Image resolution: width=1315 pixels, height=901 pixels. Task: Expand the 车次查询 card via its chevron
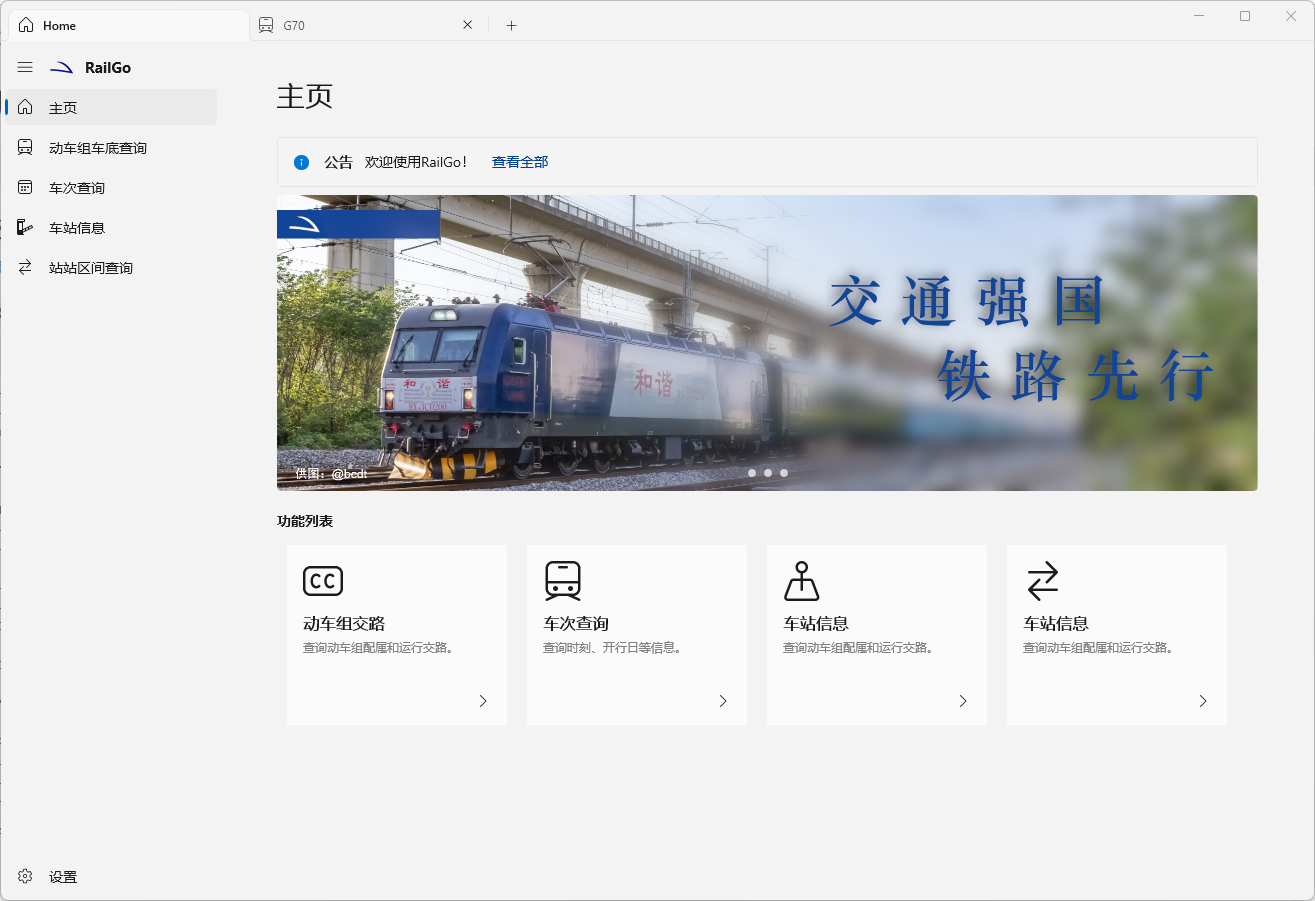click(722, 701)
